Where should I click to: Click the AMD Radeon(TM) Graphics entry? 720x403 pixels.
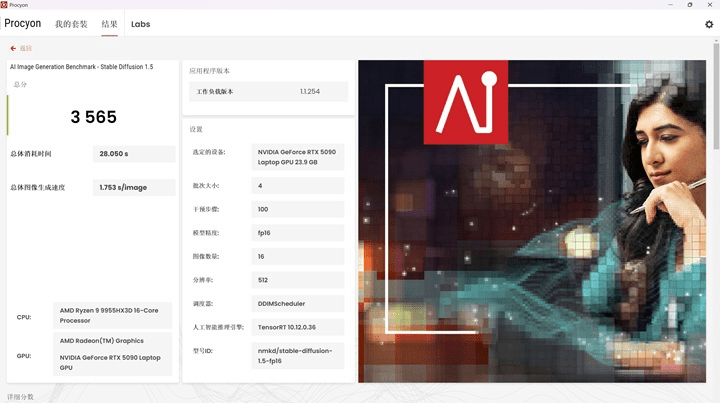[101, 341]
